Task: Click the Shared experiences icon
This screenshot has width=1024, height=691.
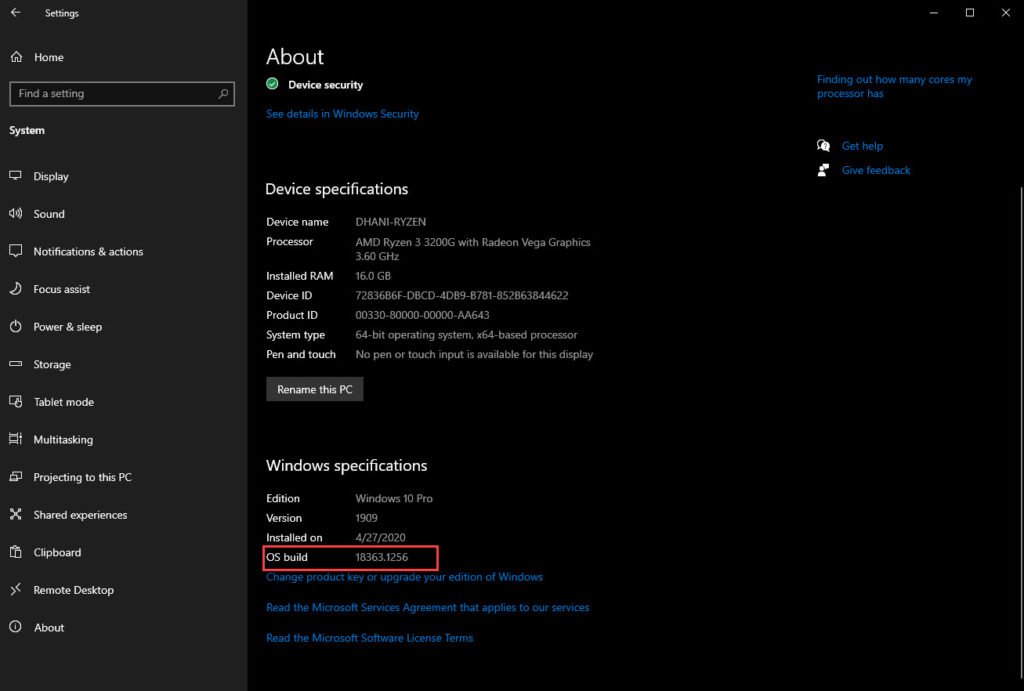Action: click(x=16, y=514)
